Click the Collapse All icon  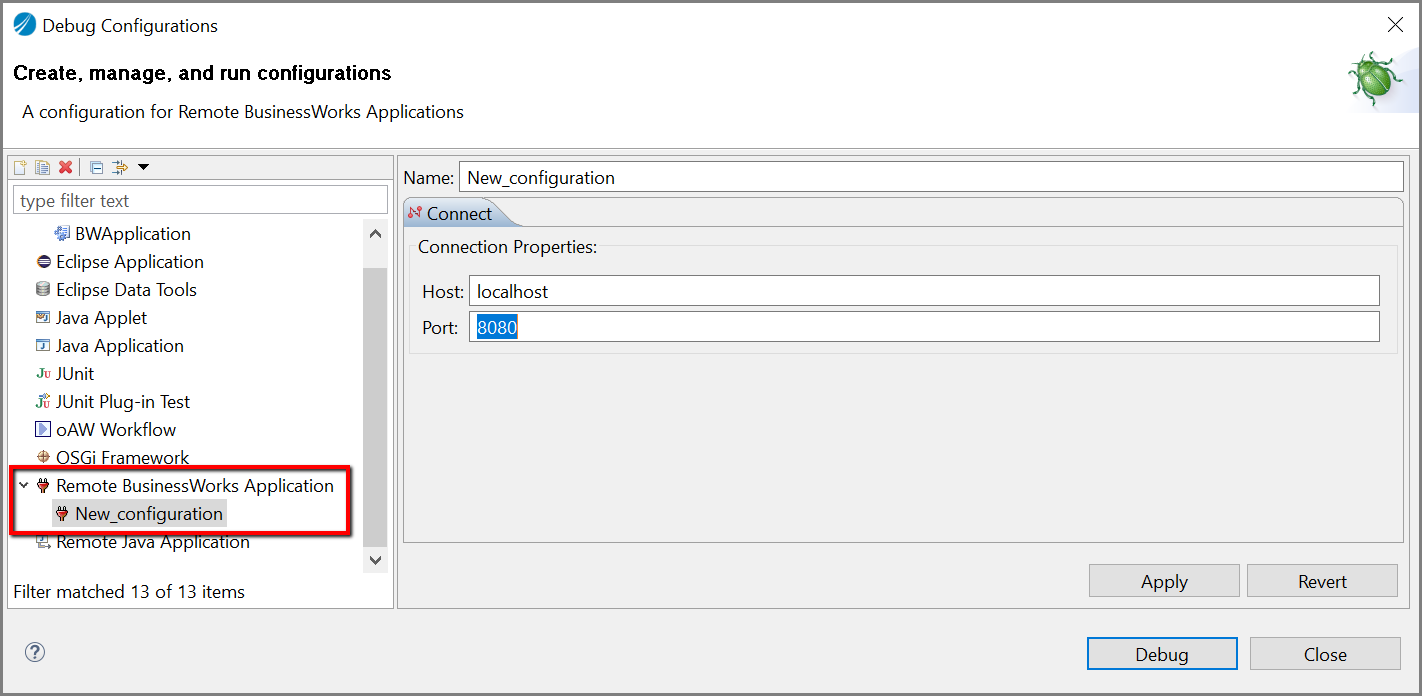pyautogui.click(x=97, y=168)
